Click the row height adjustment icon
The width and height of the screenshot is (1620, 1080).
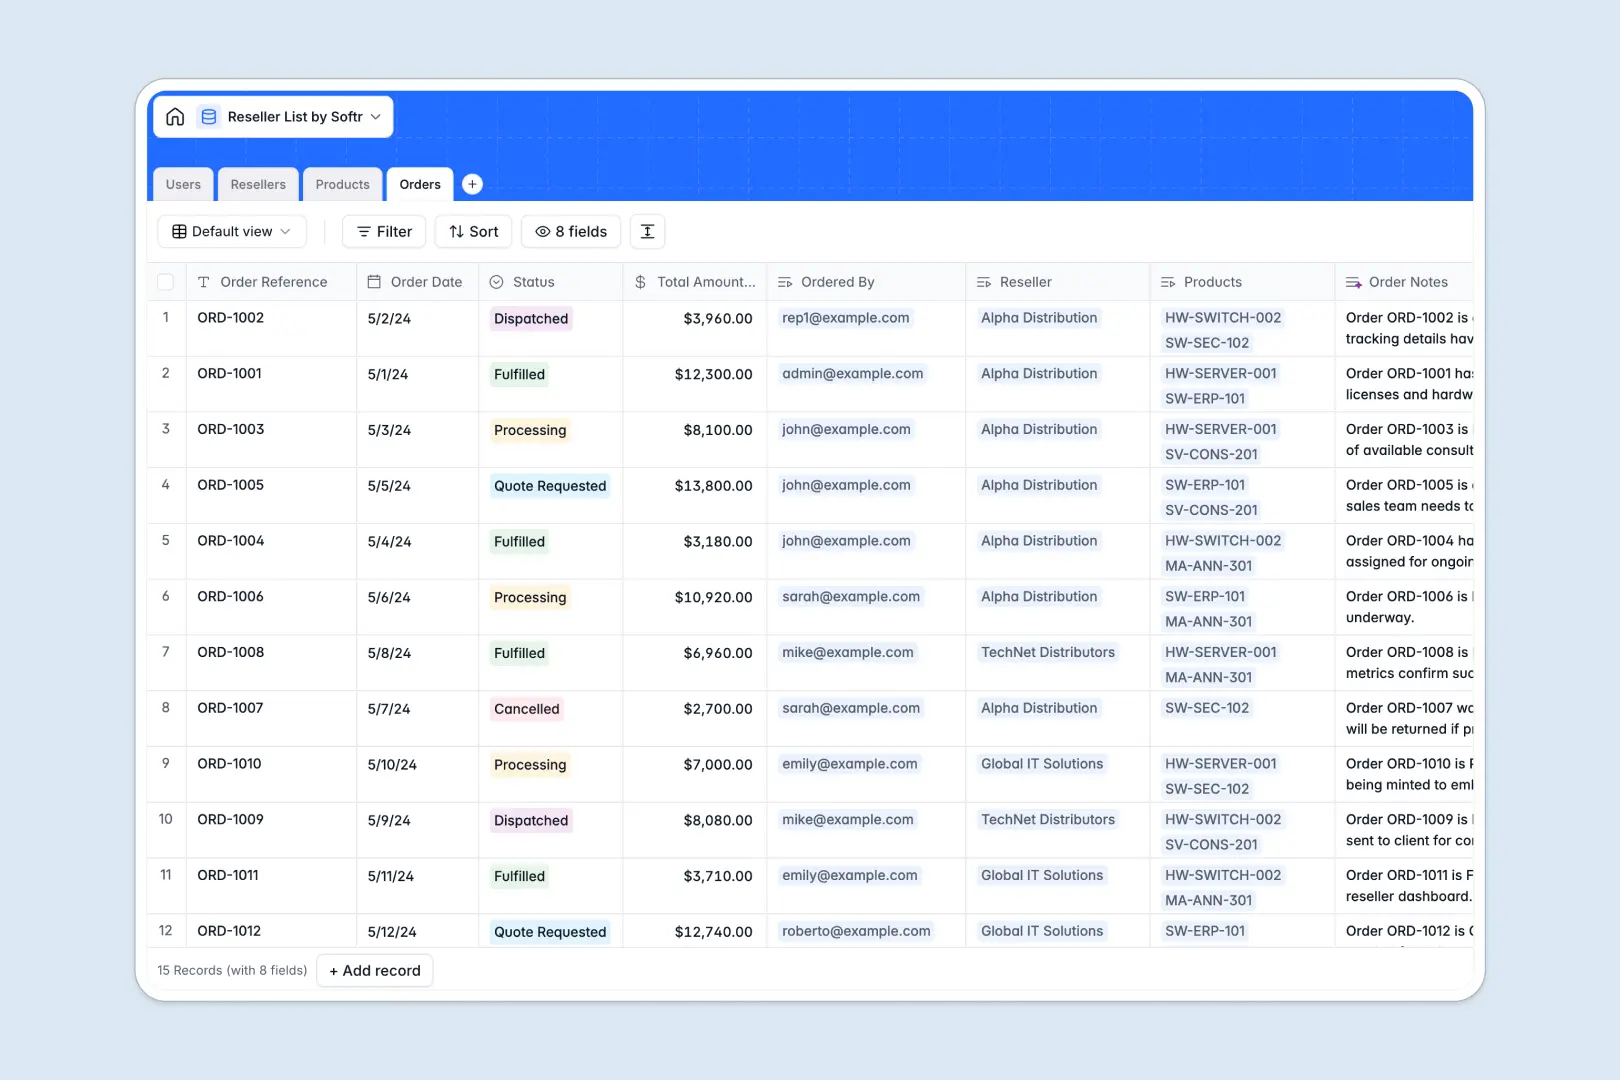[x=647, y=231]
